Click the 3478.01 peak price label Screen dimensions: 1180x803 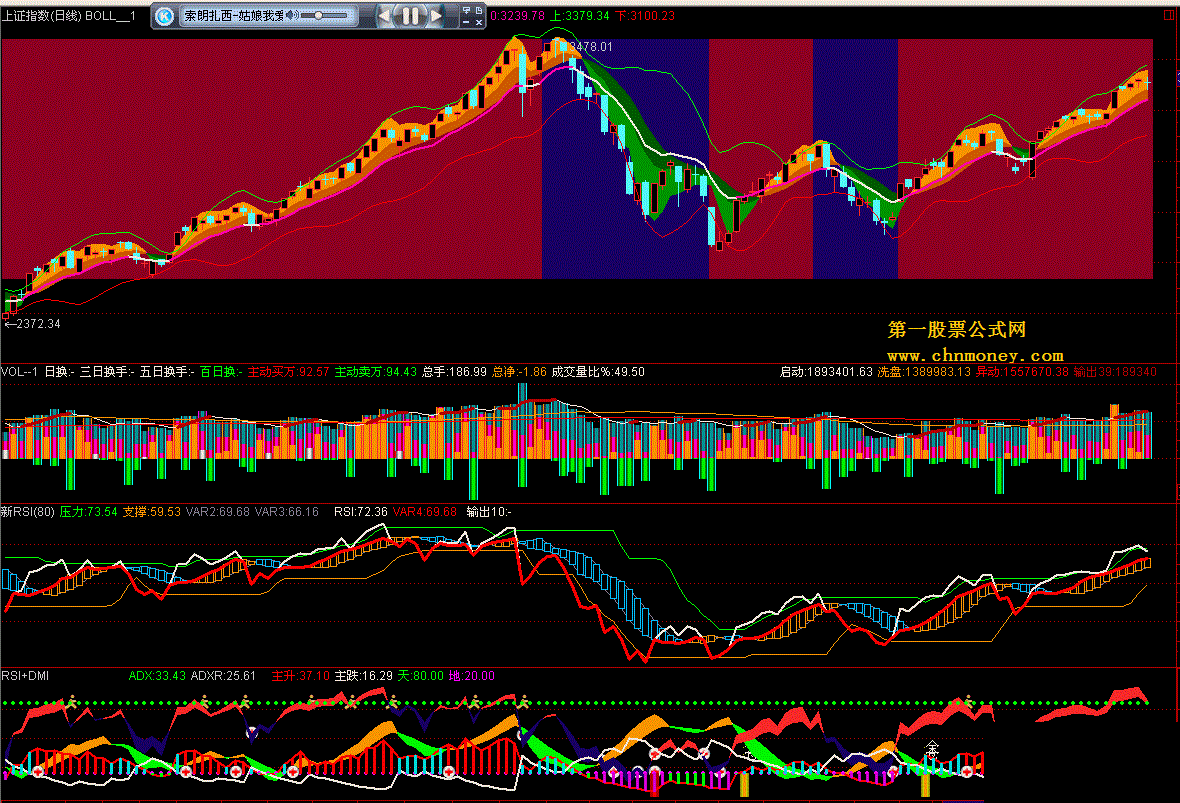point(591,47)
